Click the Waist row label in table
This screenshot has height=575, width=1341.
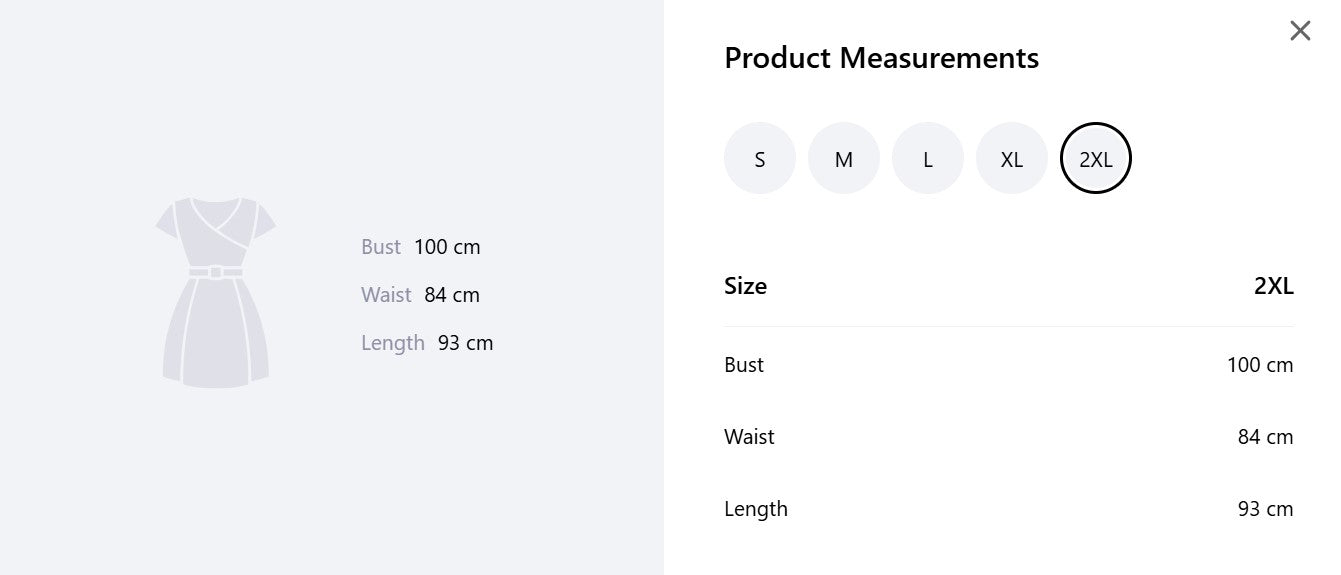point(749,437)
